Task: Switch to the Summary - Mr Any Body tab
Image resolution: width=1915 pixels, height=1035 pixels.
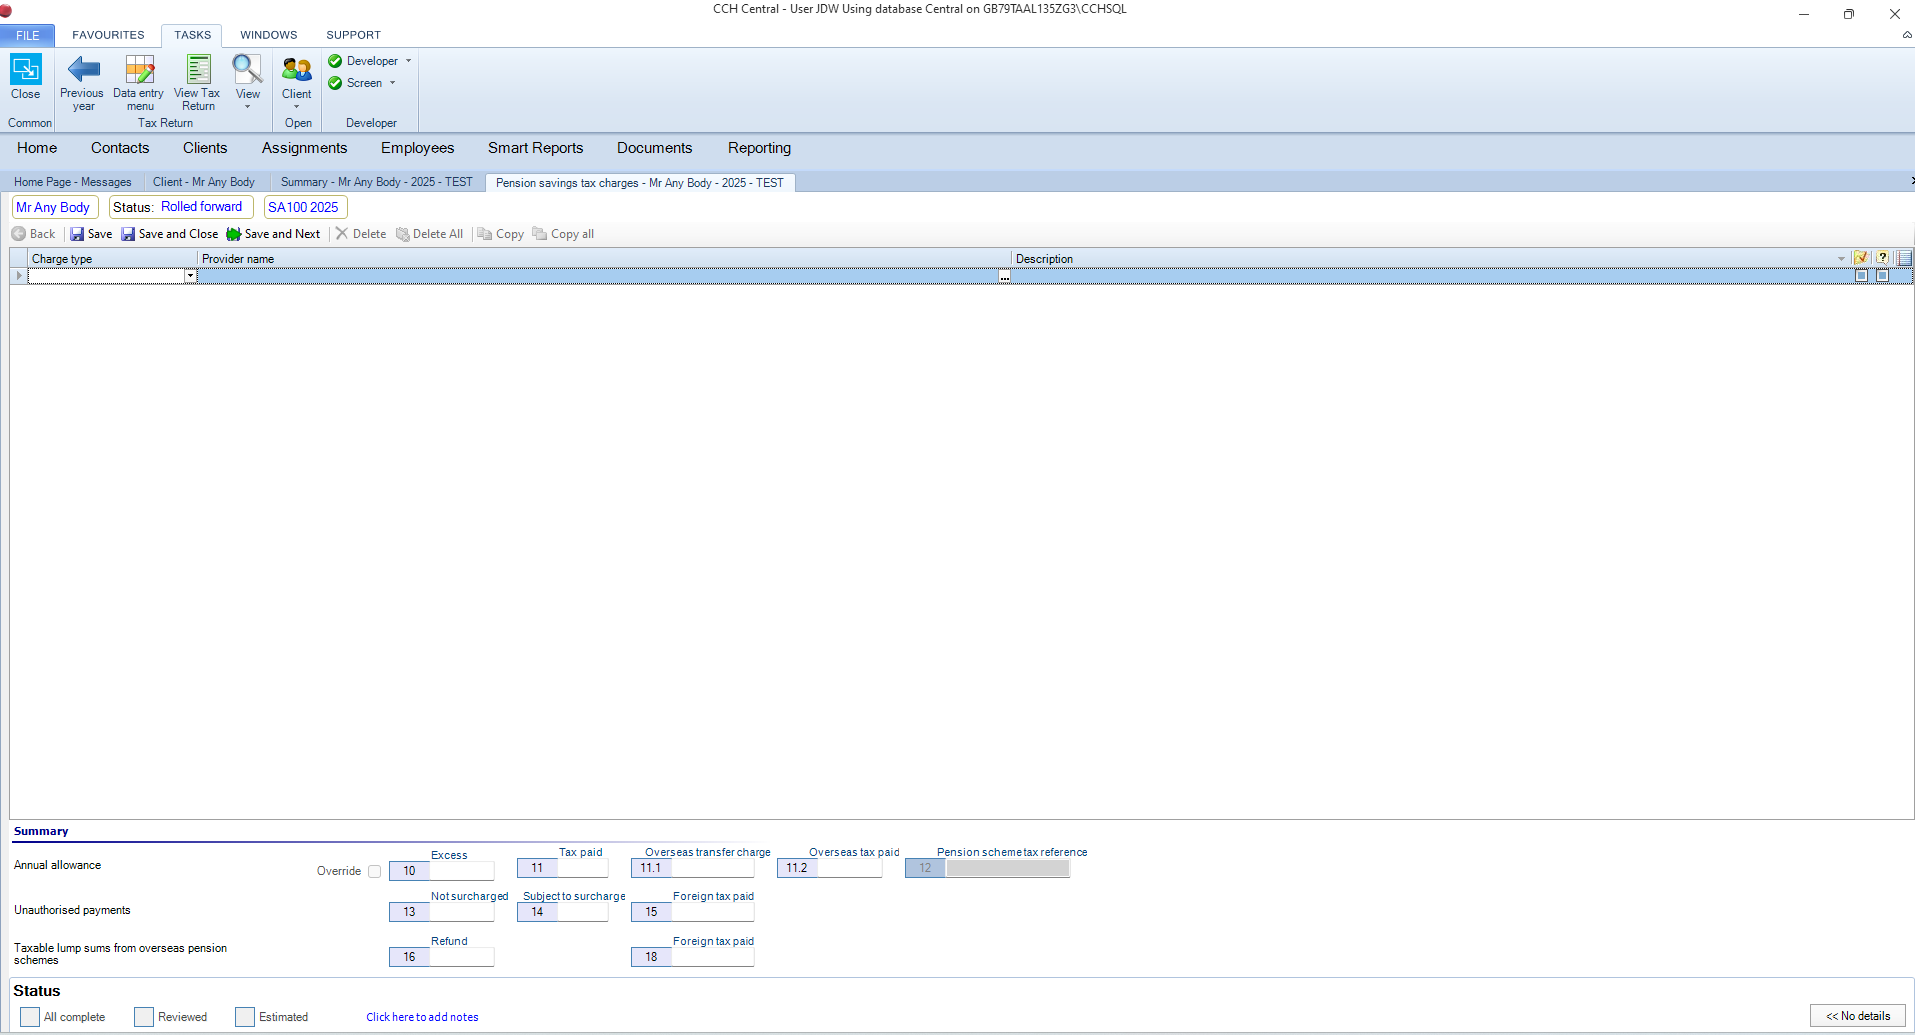Action: pyautogui.click(x=377, y=182)
